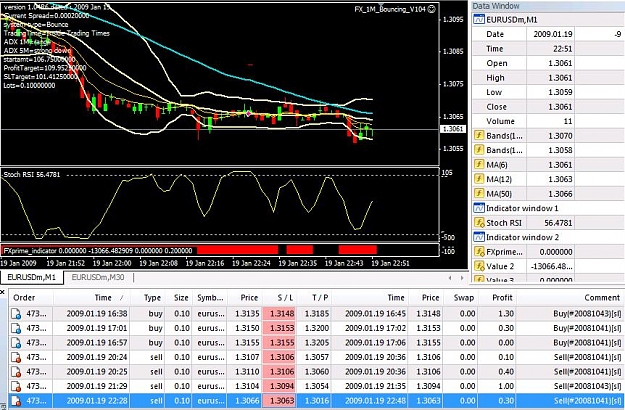Click order icon of highlighted 22:28 sell row

(x=16, y=401)
